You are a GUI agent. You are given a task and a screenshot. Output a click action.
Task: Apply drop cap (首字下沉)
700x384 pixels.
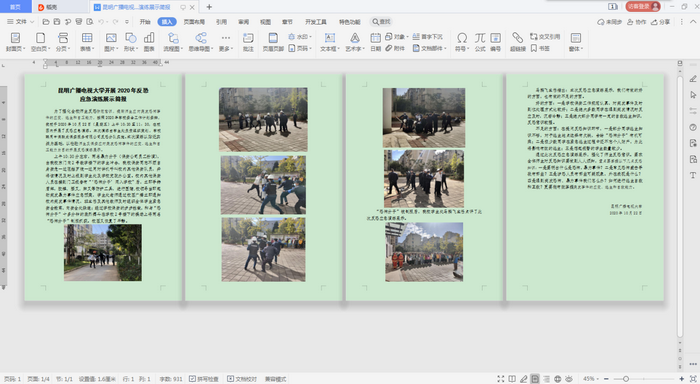click(x=428, y=37)
